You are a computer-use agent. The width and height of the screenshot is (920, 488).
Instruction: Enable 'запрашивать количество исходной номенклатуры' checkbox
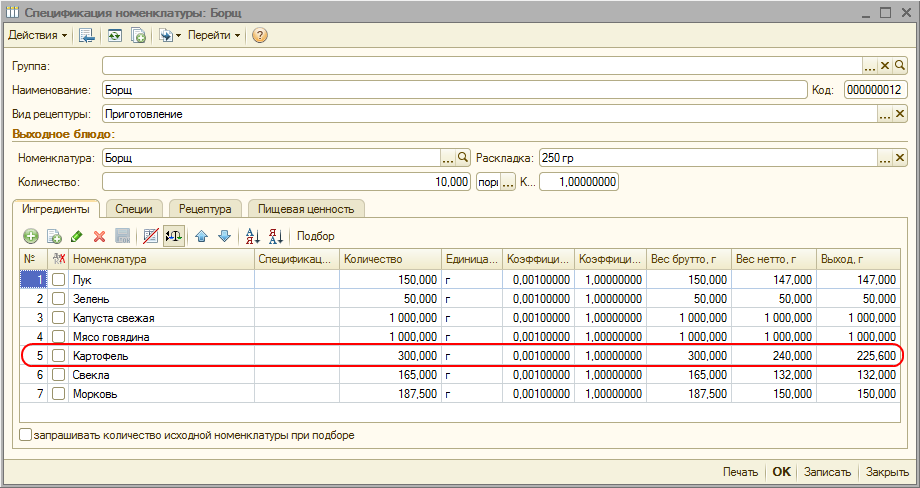(25, 436)
